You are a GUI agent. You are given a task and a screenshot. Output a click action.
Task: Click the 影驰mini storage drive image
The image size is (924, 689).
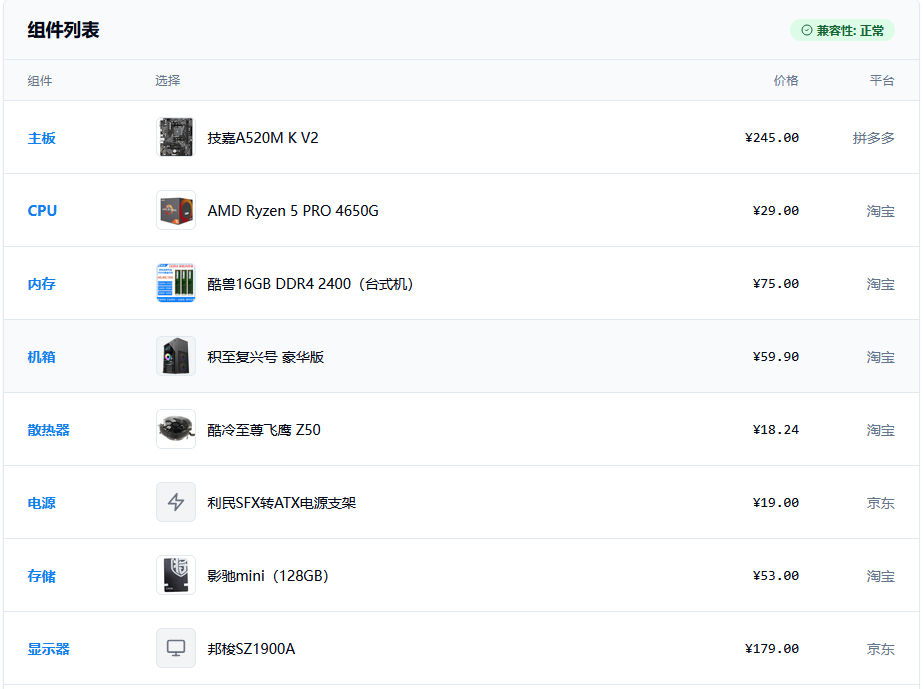(176, 576)
